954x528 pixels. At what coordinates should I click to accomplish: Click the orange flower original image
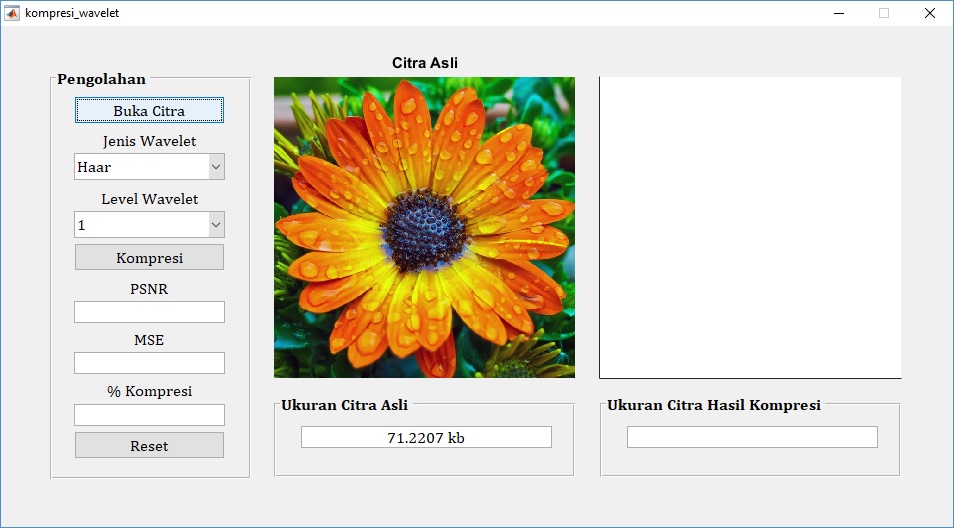(x=424, y=228)
